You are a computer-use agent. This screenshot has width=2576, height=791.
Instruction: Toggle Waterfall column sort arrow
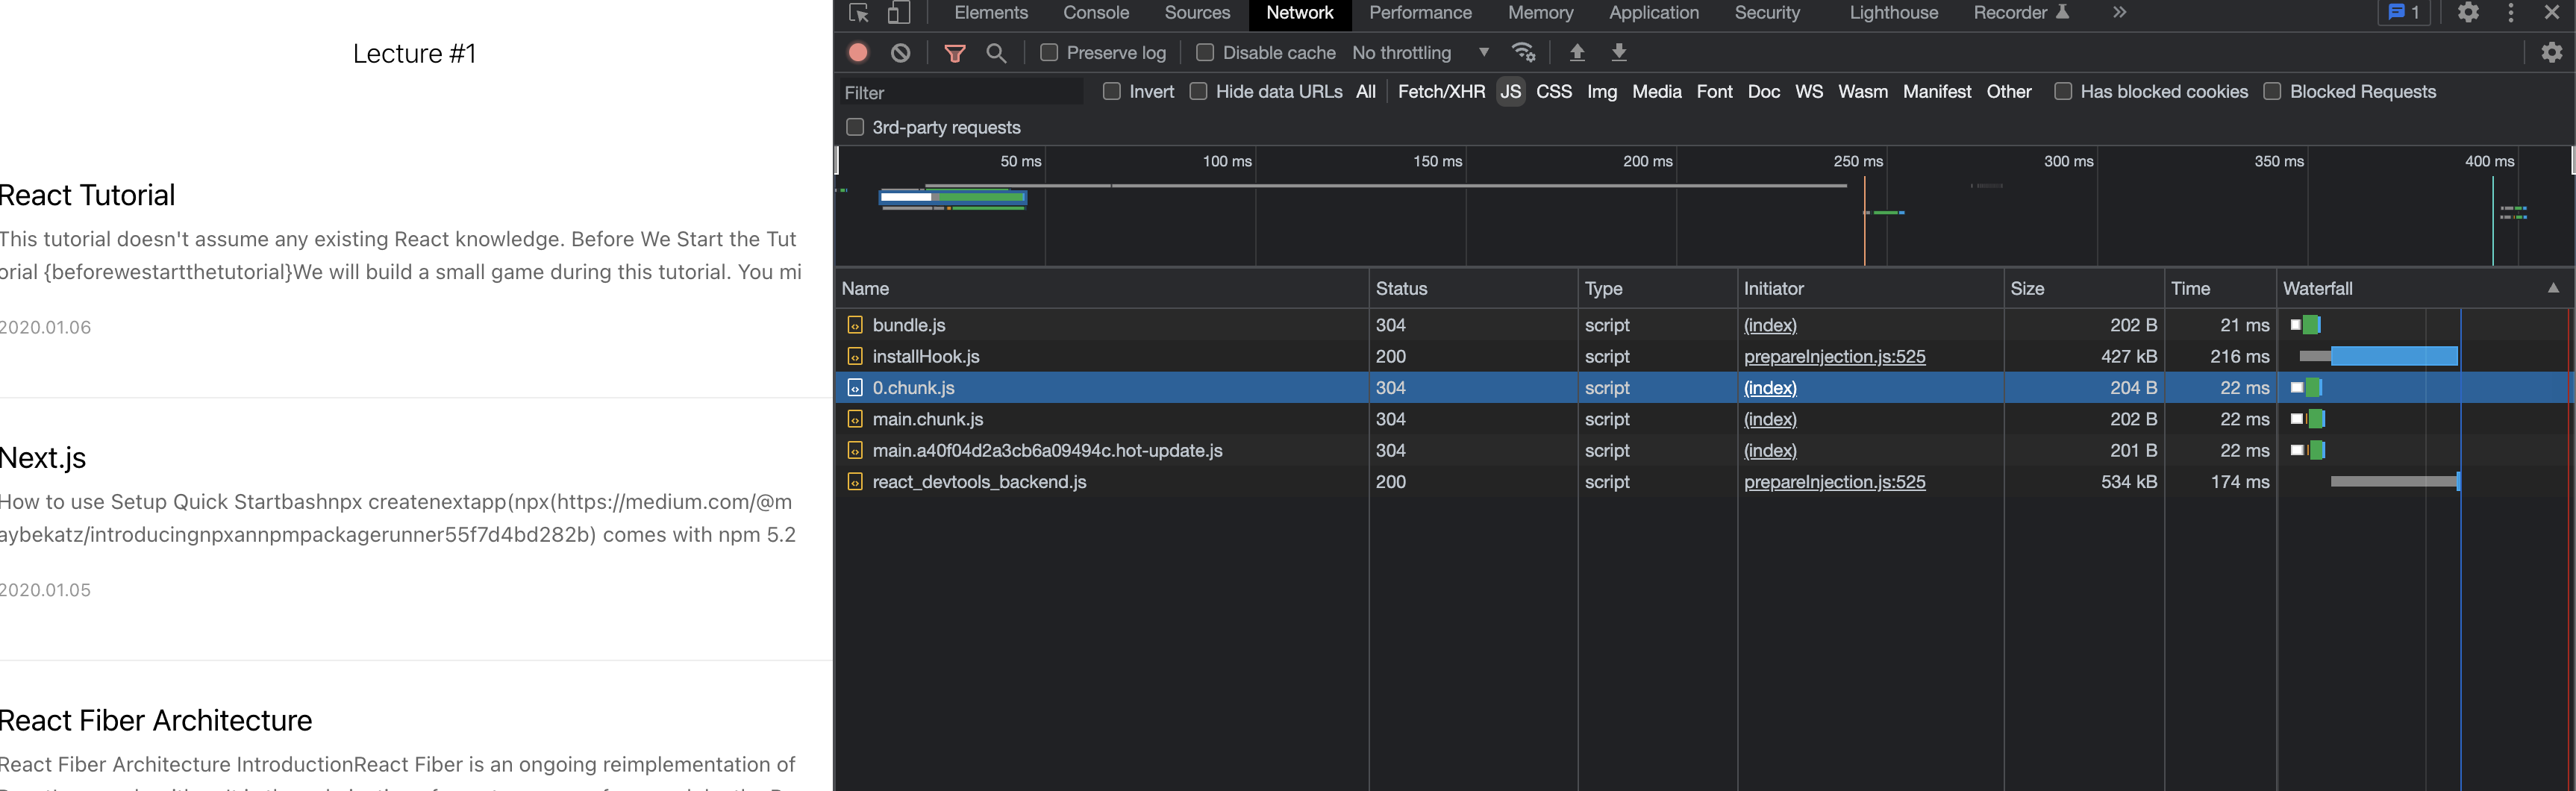coord(2553,288)
